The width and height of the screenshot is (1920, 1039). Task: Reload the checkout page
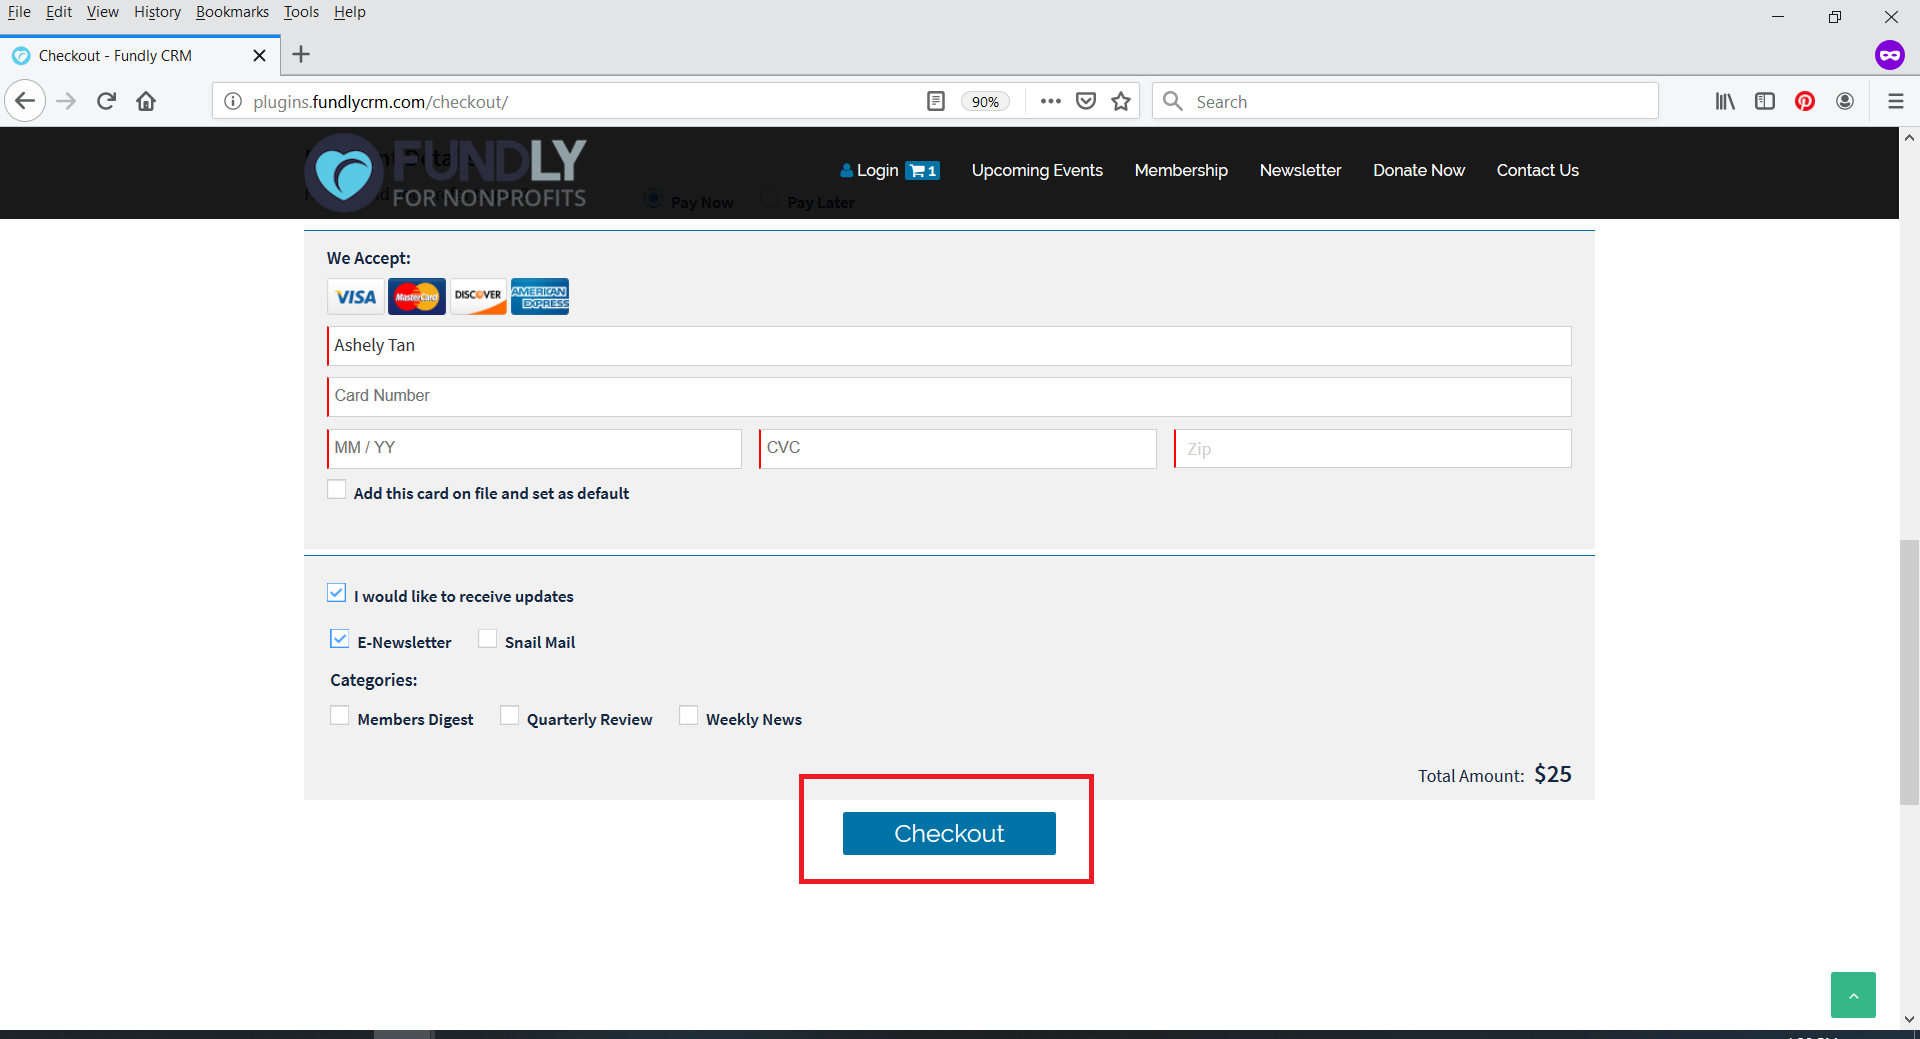(106, 101)
